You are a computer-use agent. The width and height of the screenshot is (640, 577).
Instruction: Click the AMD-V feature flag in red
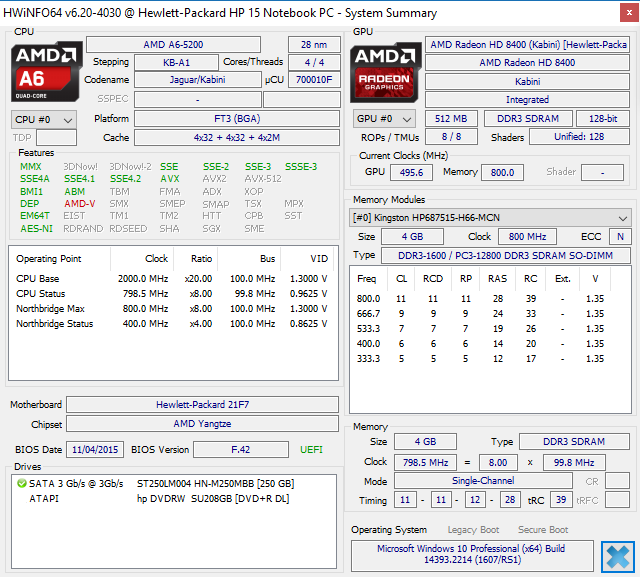[80, 204]
